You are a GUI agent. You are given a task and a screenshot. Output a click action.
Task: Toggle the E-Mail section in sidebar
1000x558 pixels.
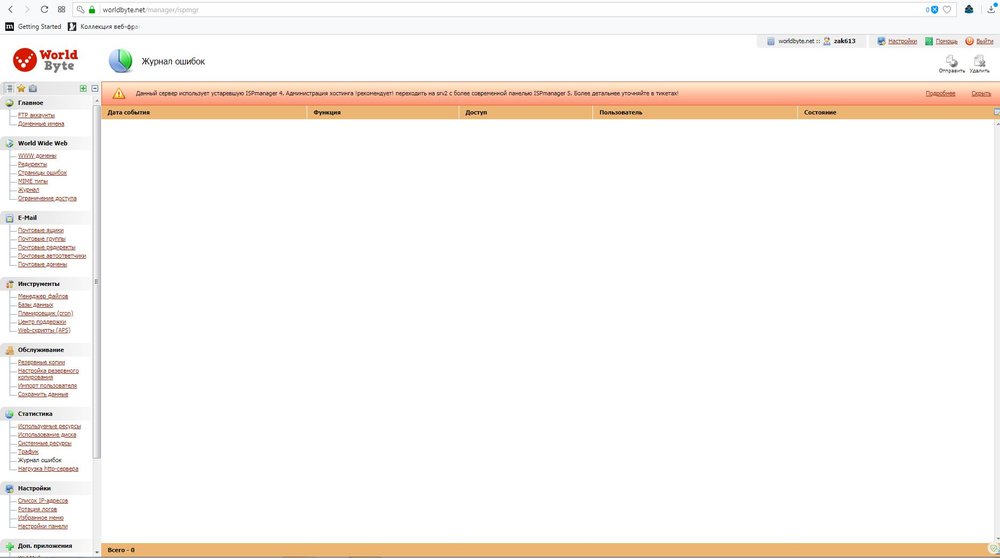pyautogui.click(x=27, y=217)
